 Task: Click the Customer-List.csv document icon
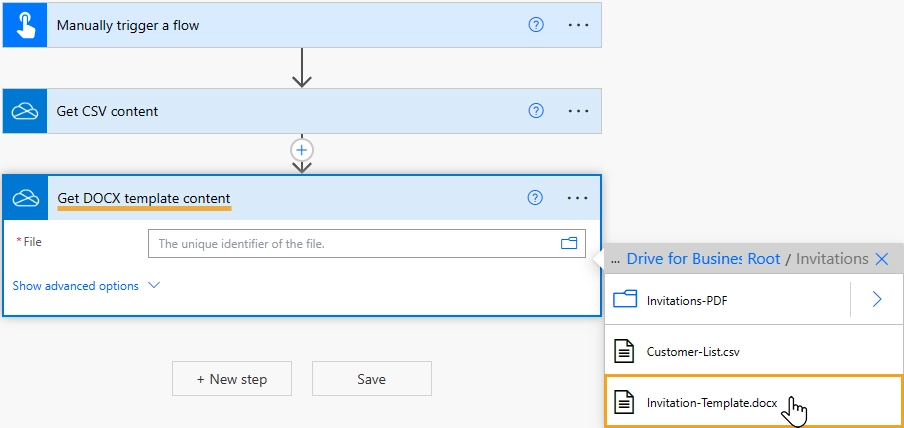623,351
